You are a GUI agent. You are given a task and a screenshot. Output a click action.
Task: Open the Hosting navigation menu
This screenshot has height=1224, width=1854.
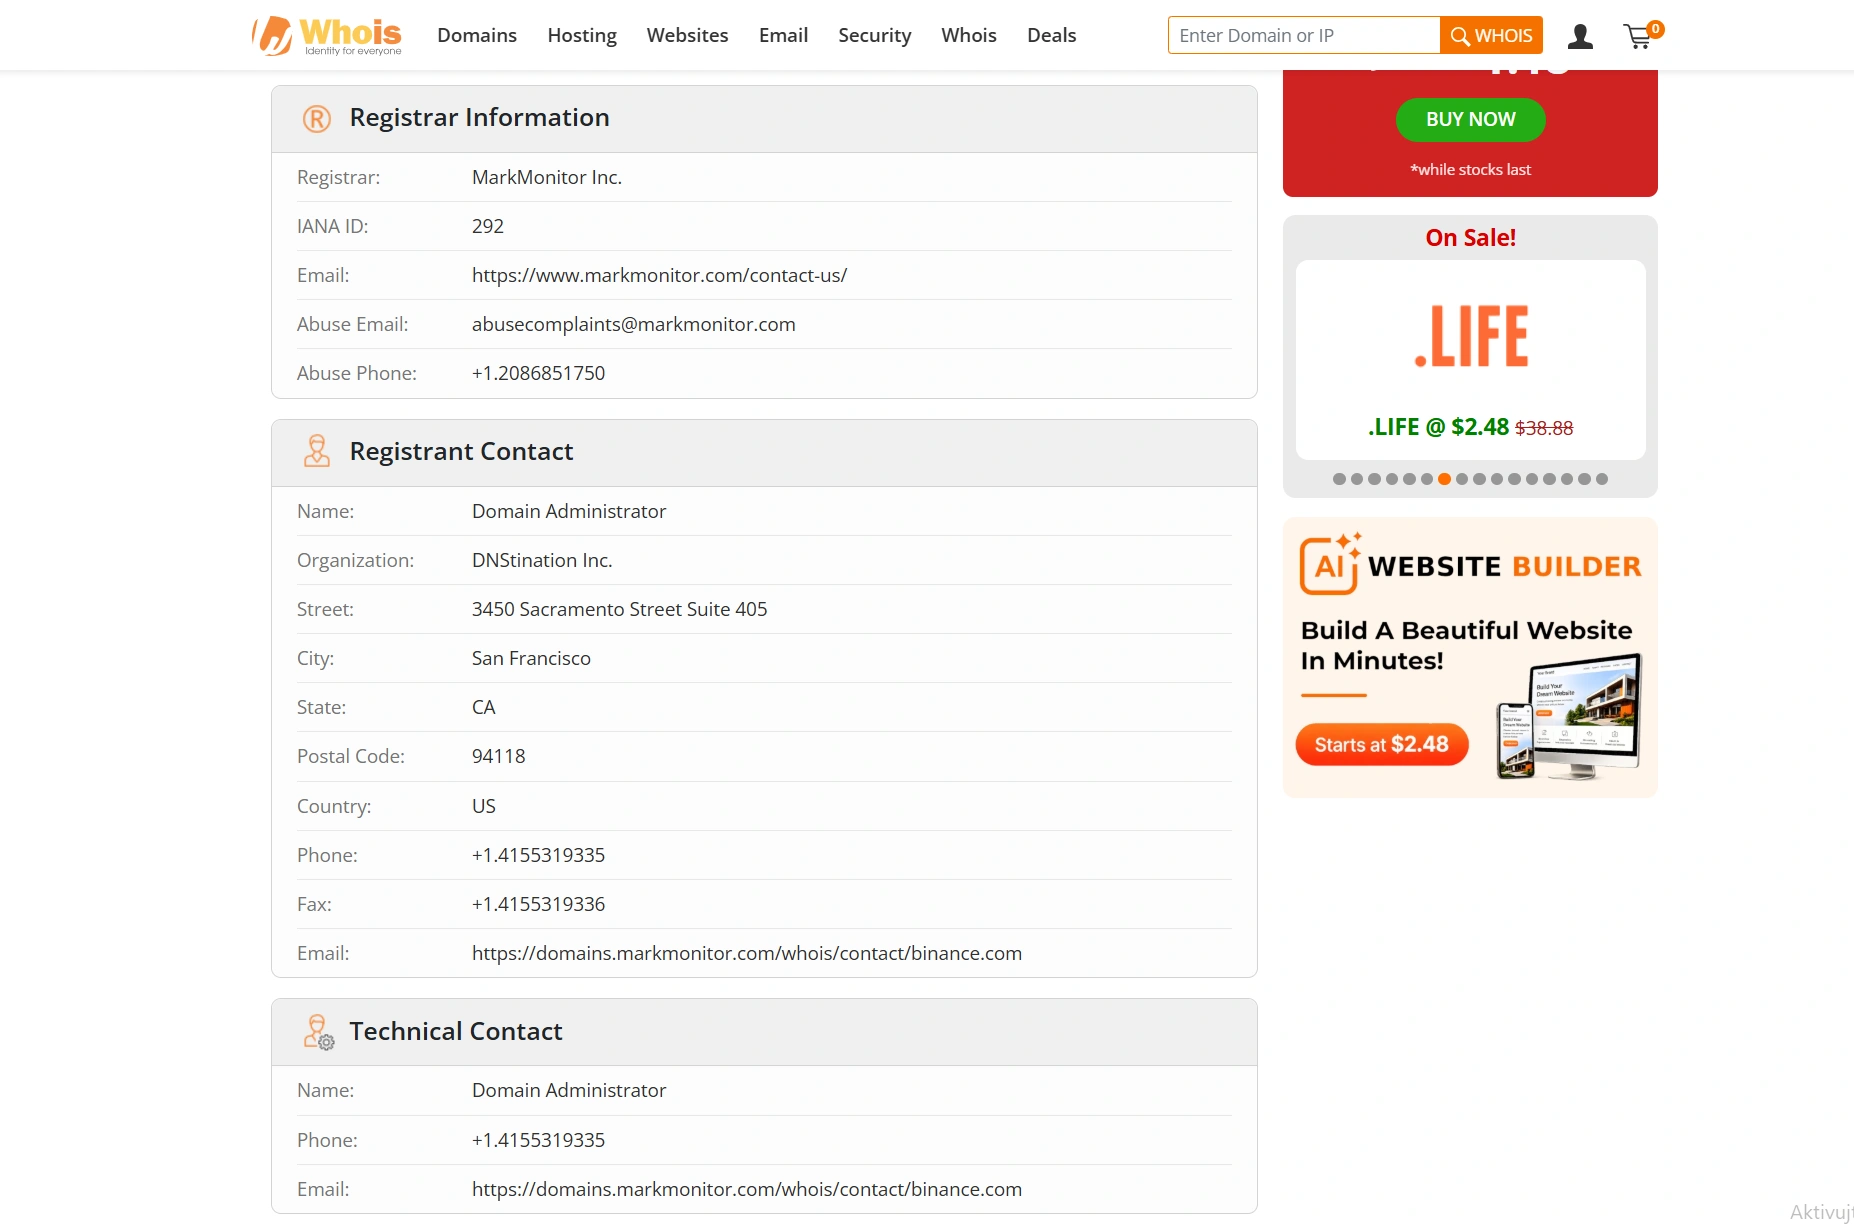[x=581, y=35]
